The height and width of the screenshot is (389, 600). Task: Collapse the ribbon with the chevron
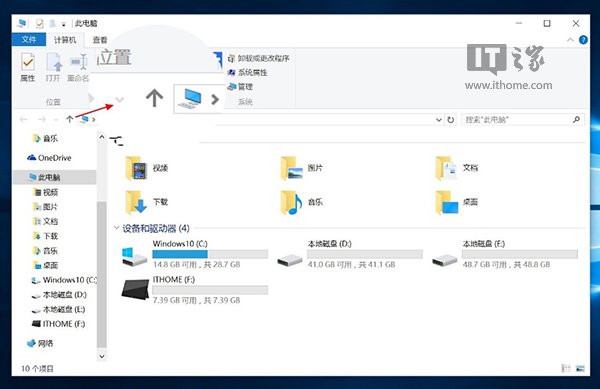(x=570, y=40)
